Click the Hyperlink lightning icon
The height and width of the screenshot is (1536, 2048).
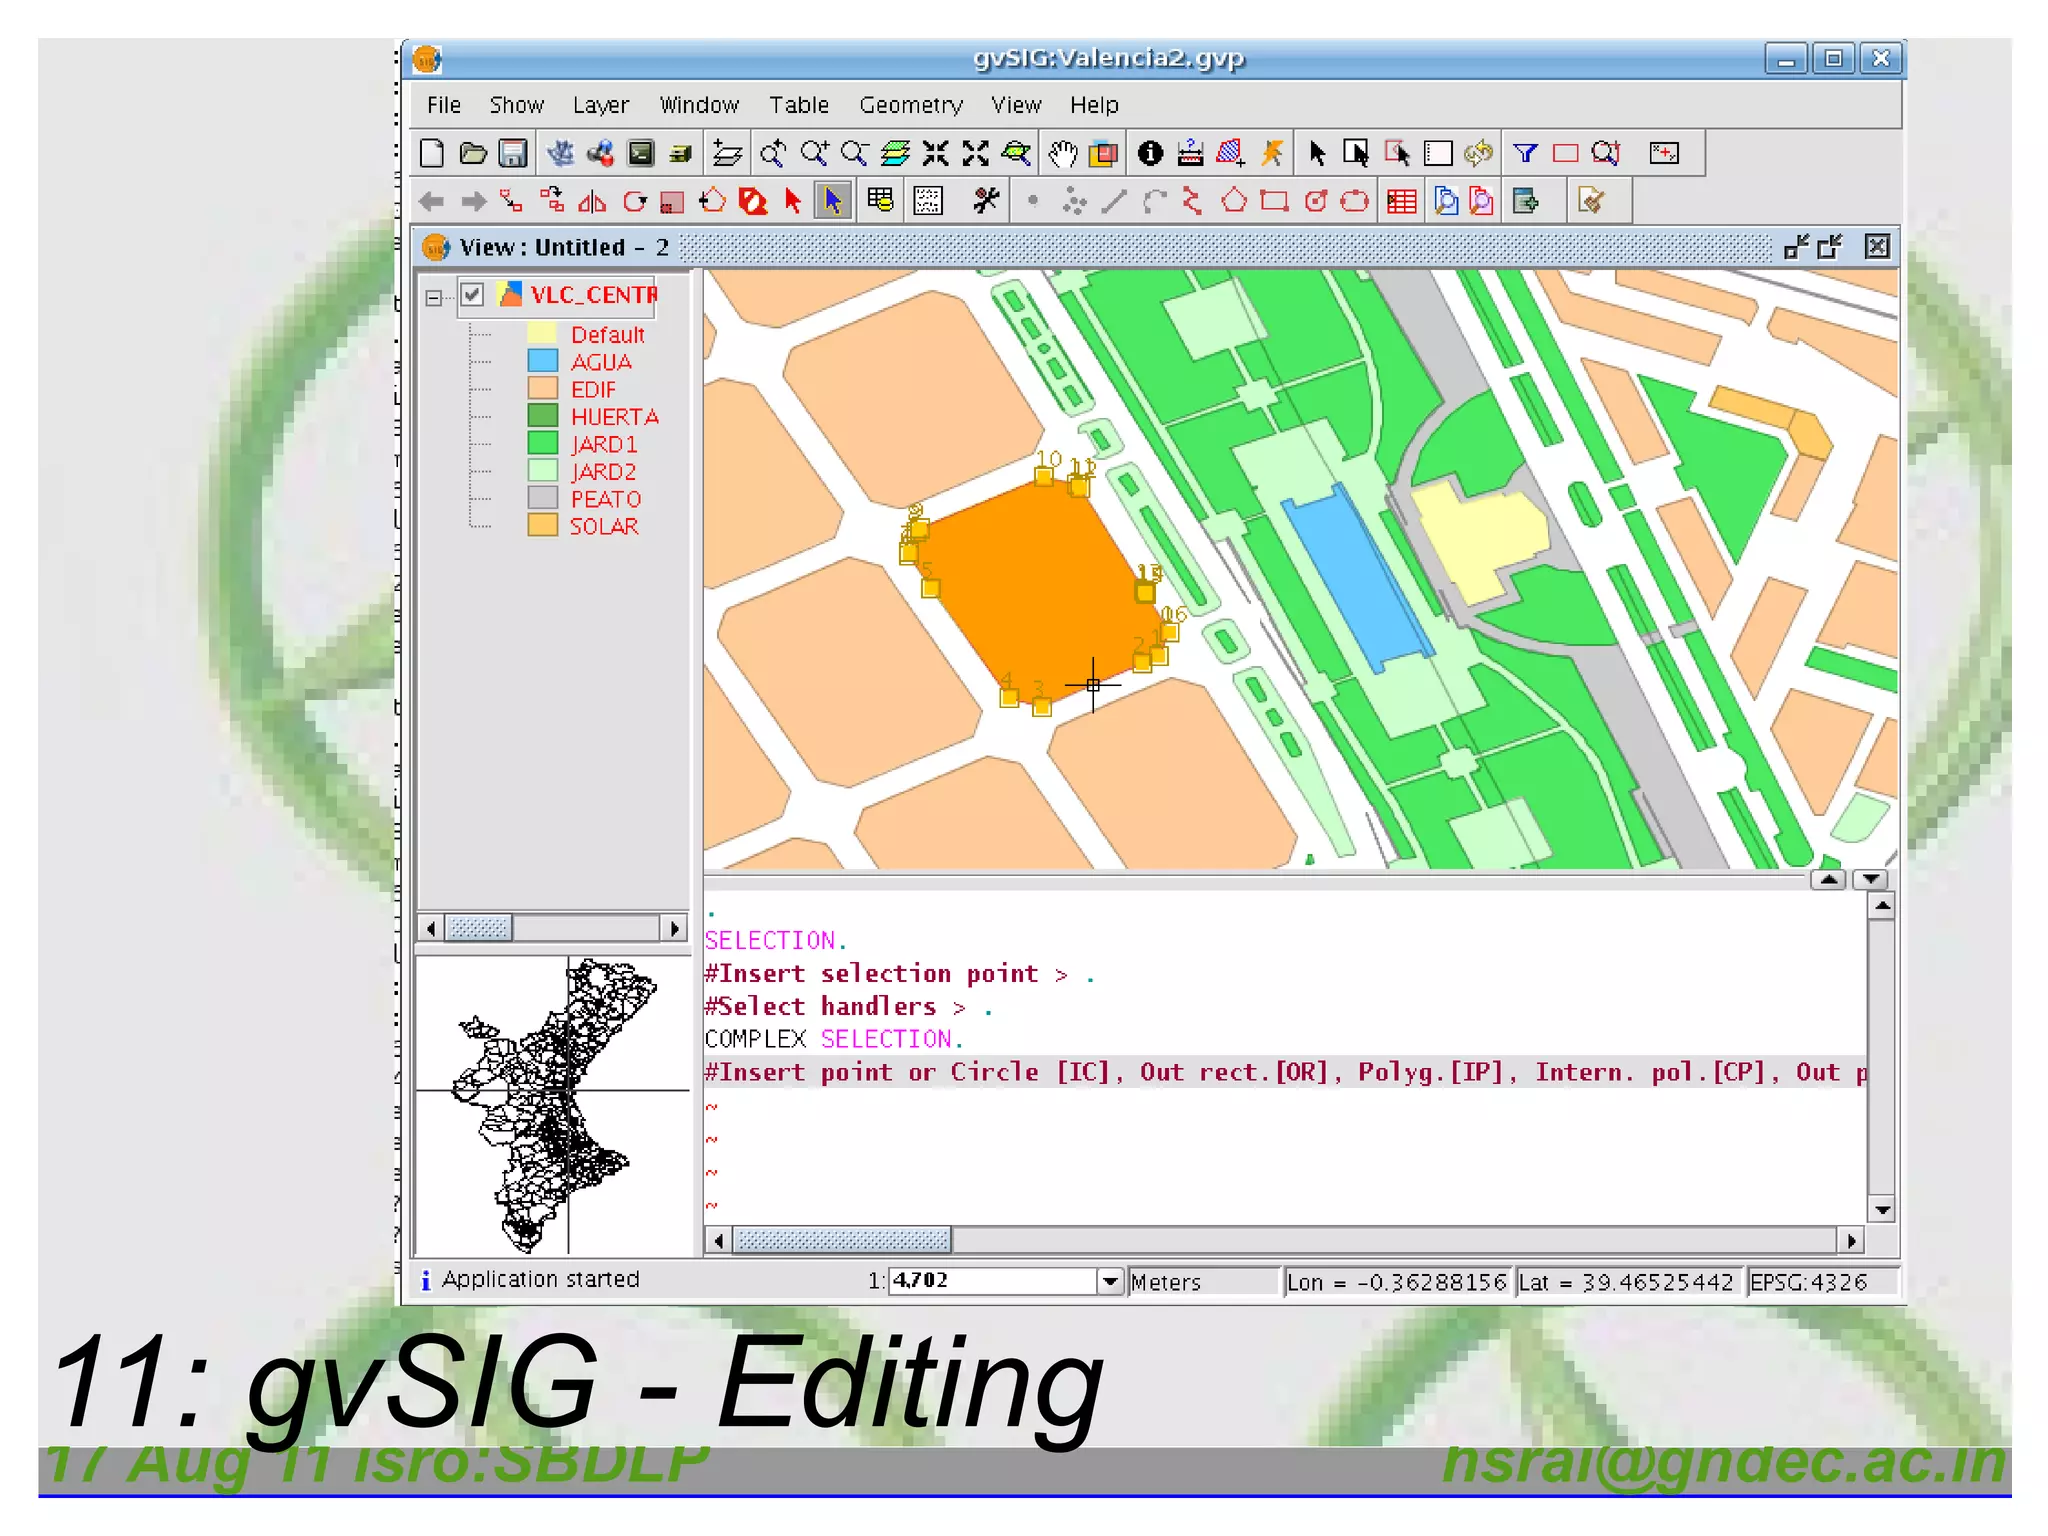click(1272, 153)
